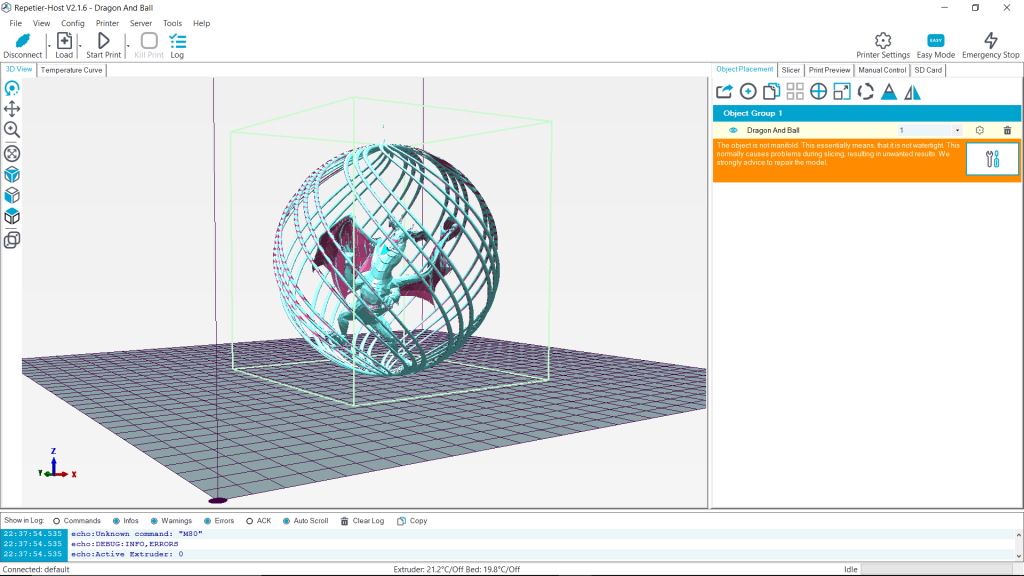
Task: Copy the Dragon And Ball object
Action: pos(771,91)
